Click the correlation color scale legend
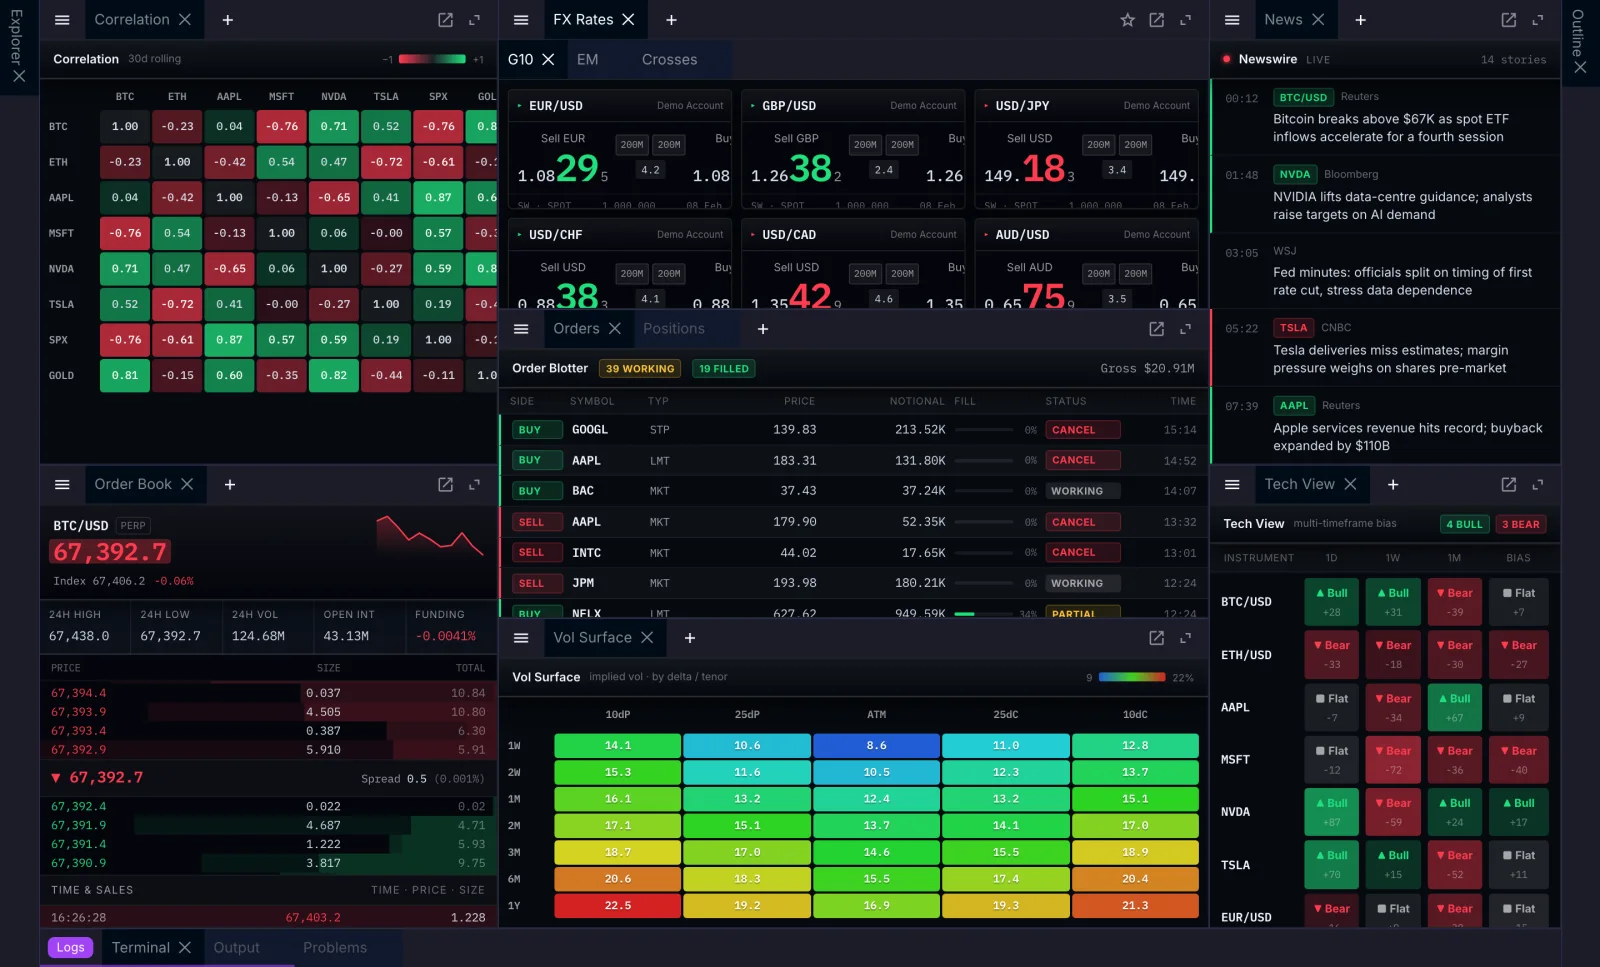The image size is (1600, 967). point(432,59)
